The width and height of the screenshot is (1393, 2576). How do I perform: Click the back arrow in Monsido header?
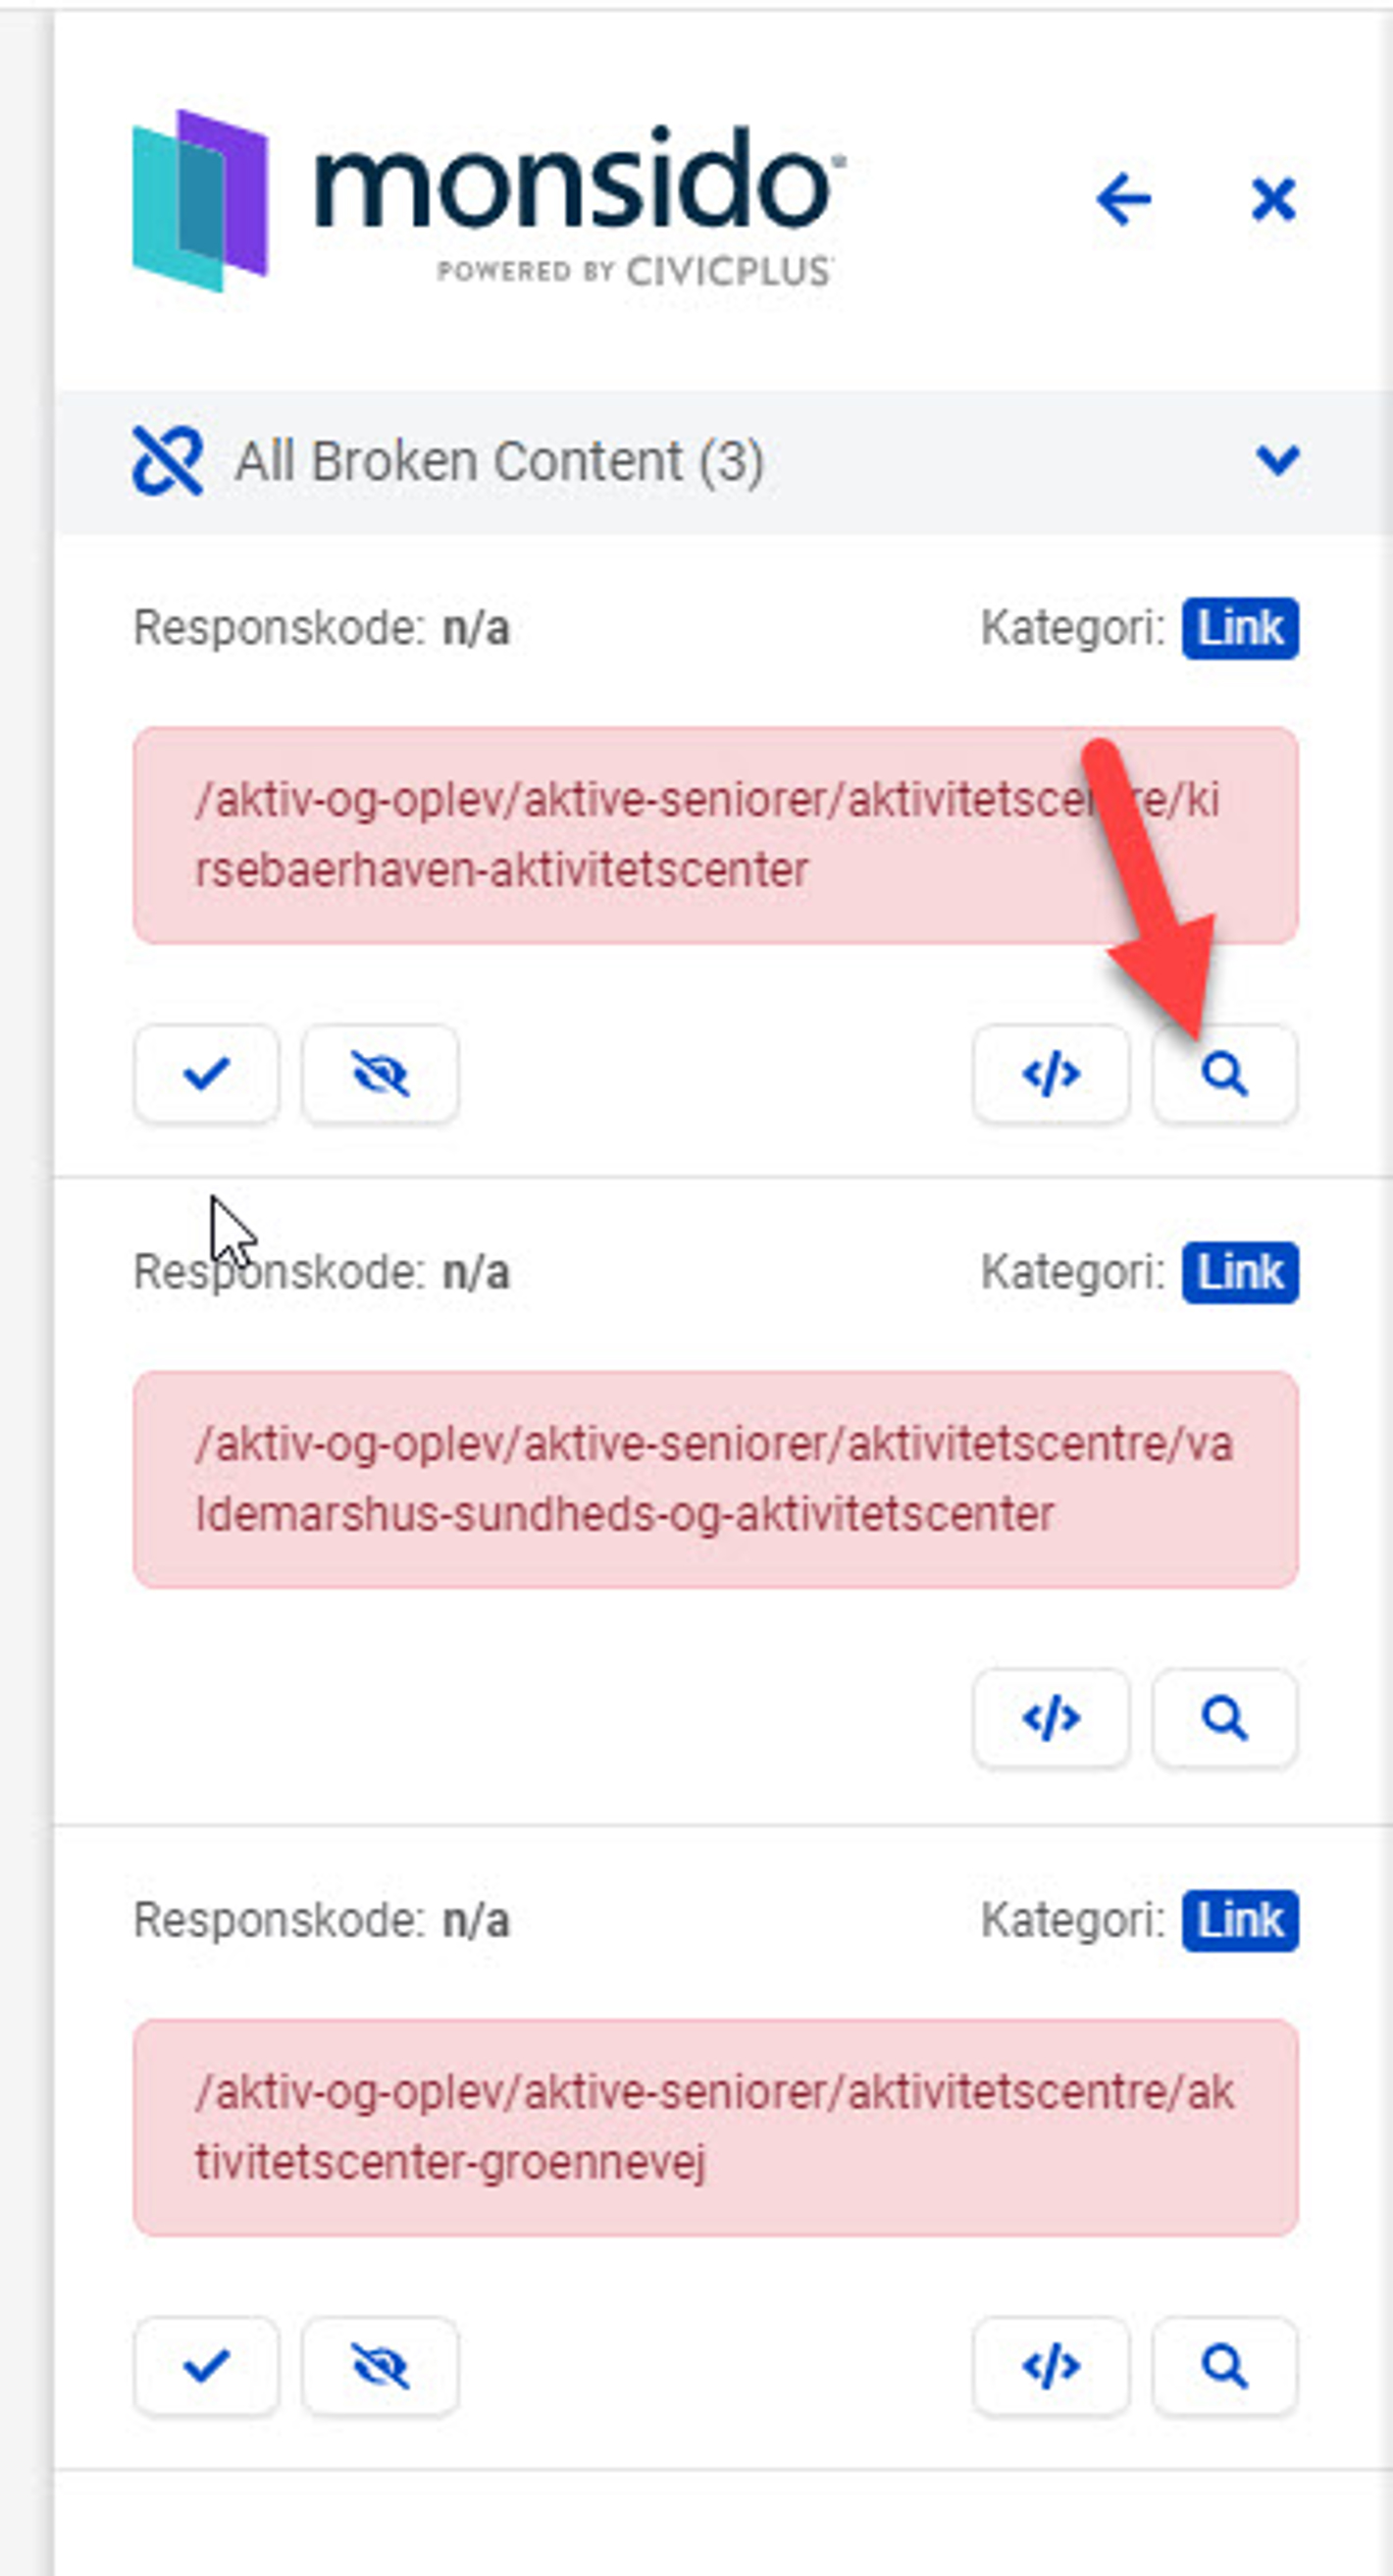click(x=1123, y=199)
